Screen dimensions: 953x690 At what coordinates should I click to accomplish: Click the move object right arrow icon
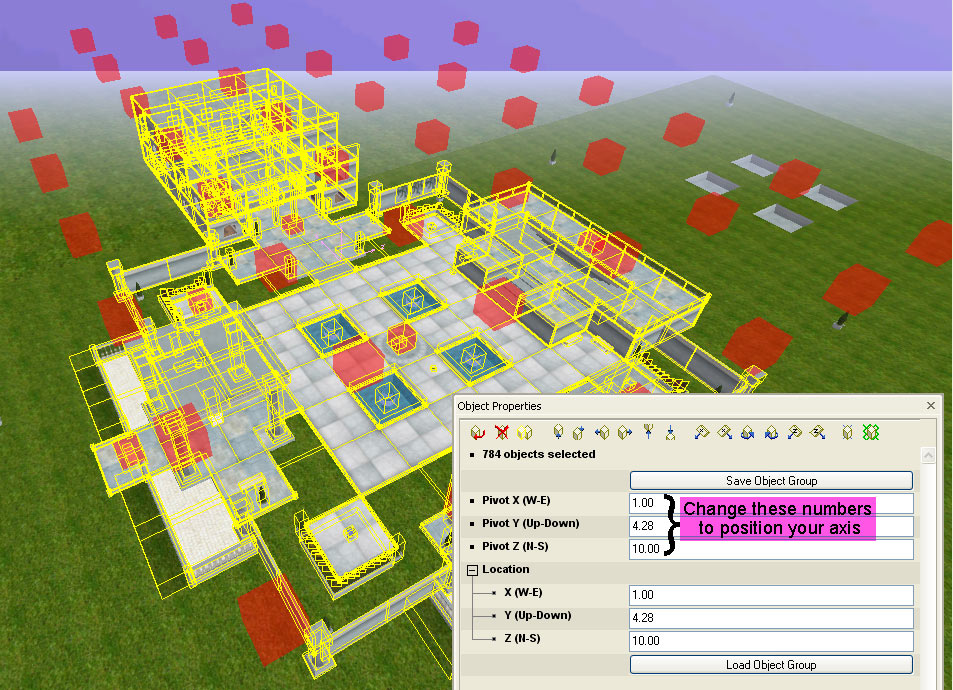pos(624,432)
